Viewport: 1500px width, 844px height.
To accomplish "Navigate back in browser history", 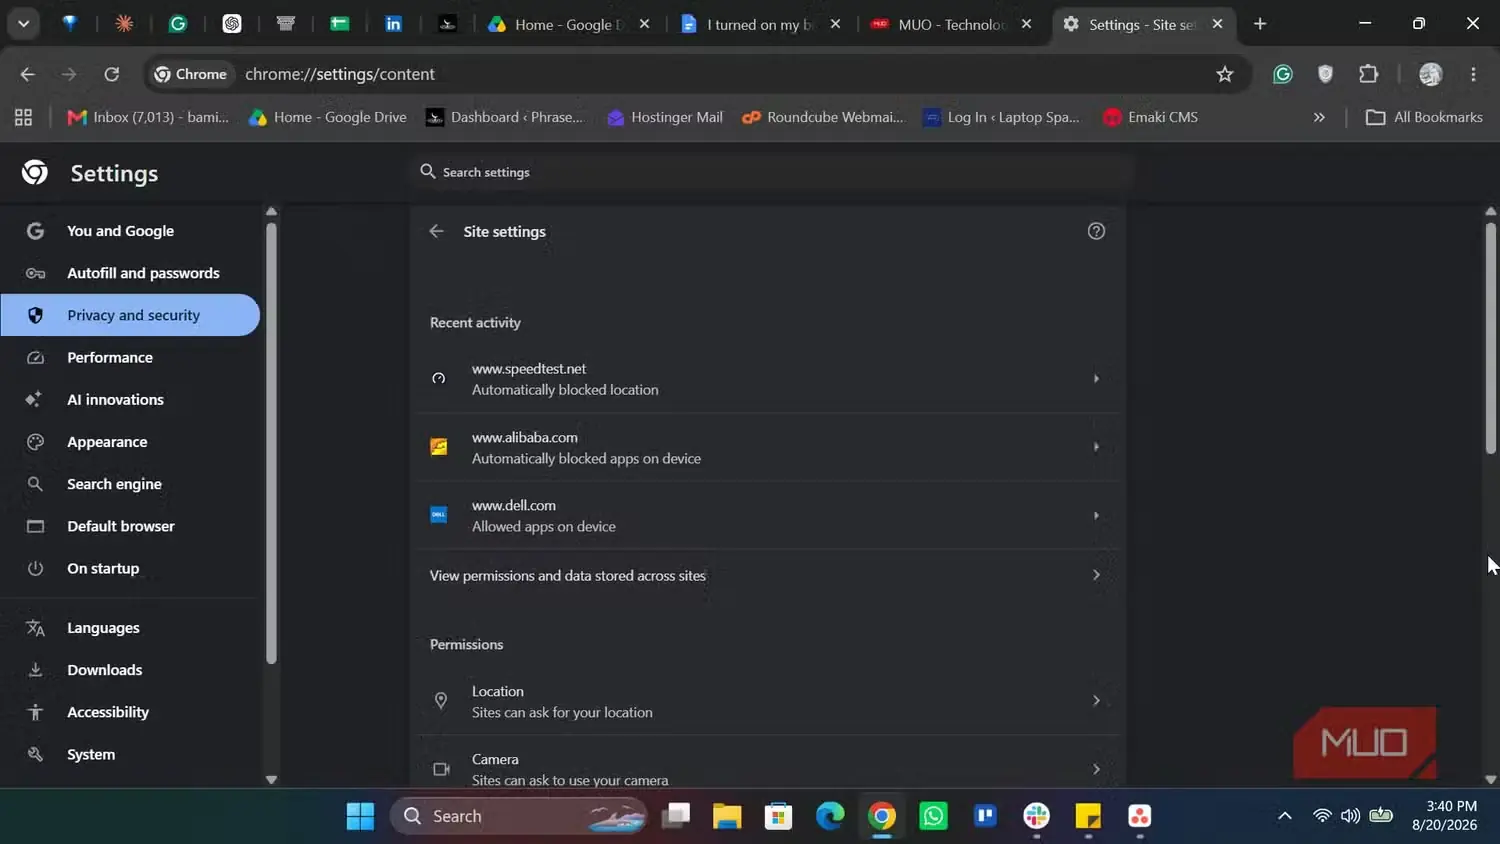I will pos(27,74).
